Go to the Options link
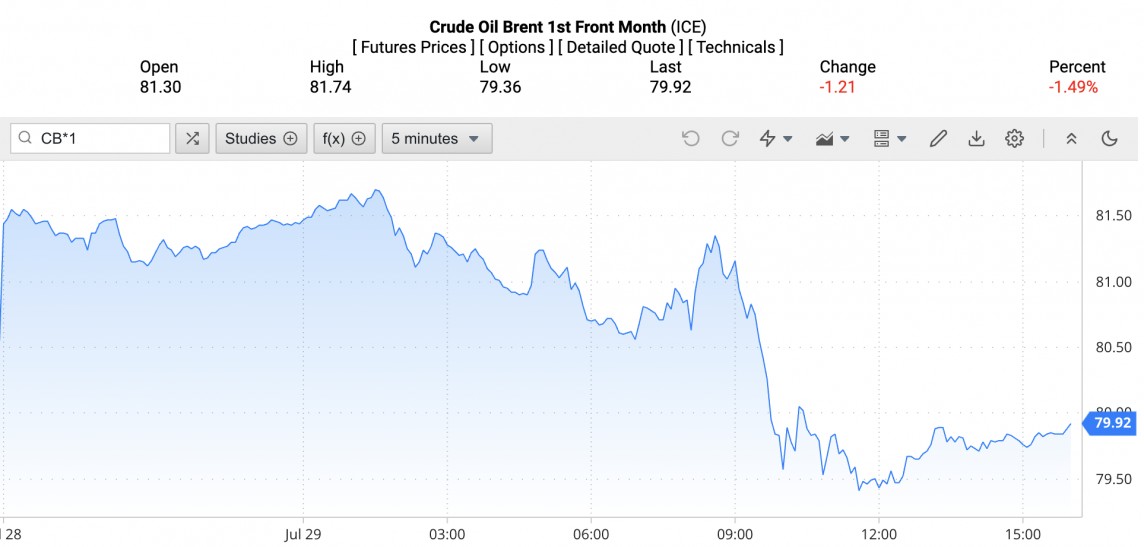1144x547 pixels. point(516,47)
